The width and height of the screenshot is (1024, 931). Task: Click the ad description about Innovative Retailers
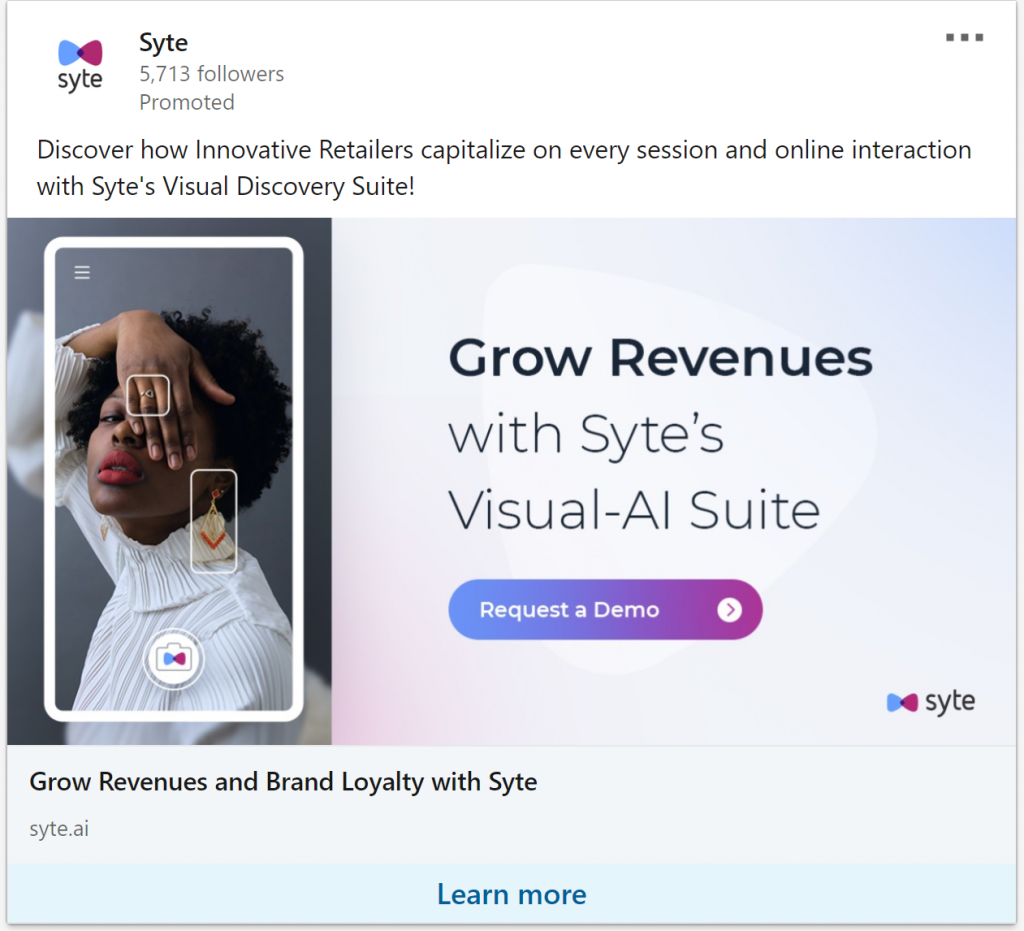coord(504,168)
